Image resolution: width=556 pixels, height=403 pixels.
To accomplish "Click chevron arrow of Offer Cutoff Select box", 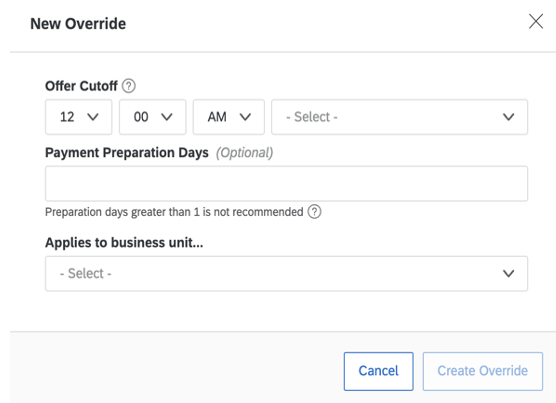I will pyautogui.click(x=508, y=117).
